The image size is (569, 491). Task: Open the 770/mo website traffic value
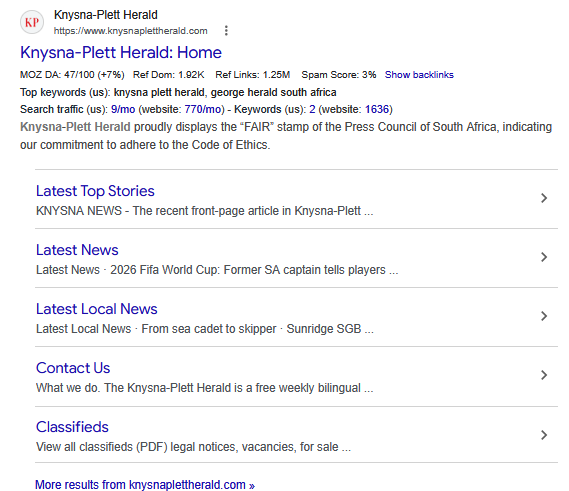[x=202, y=109]
